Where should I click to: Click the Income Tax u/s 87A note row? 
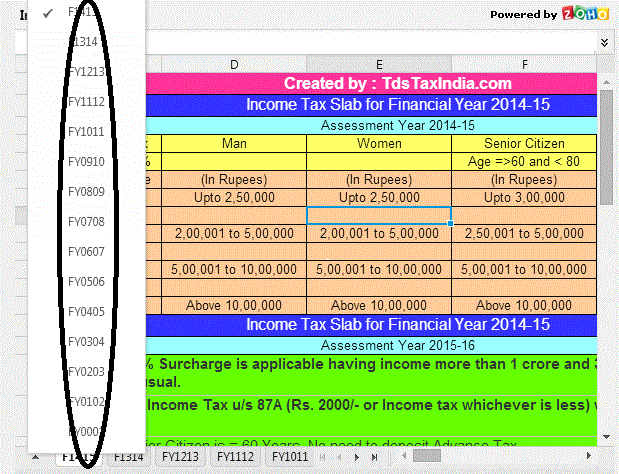[371, 415]
